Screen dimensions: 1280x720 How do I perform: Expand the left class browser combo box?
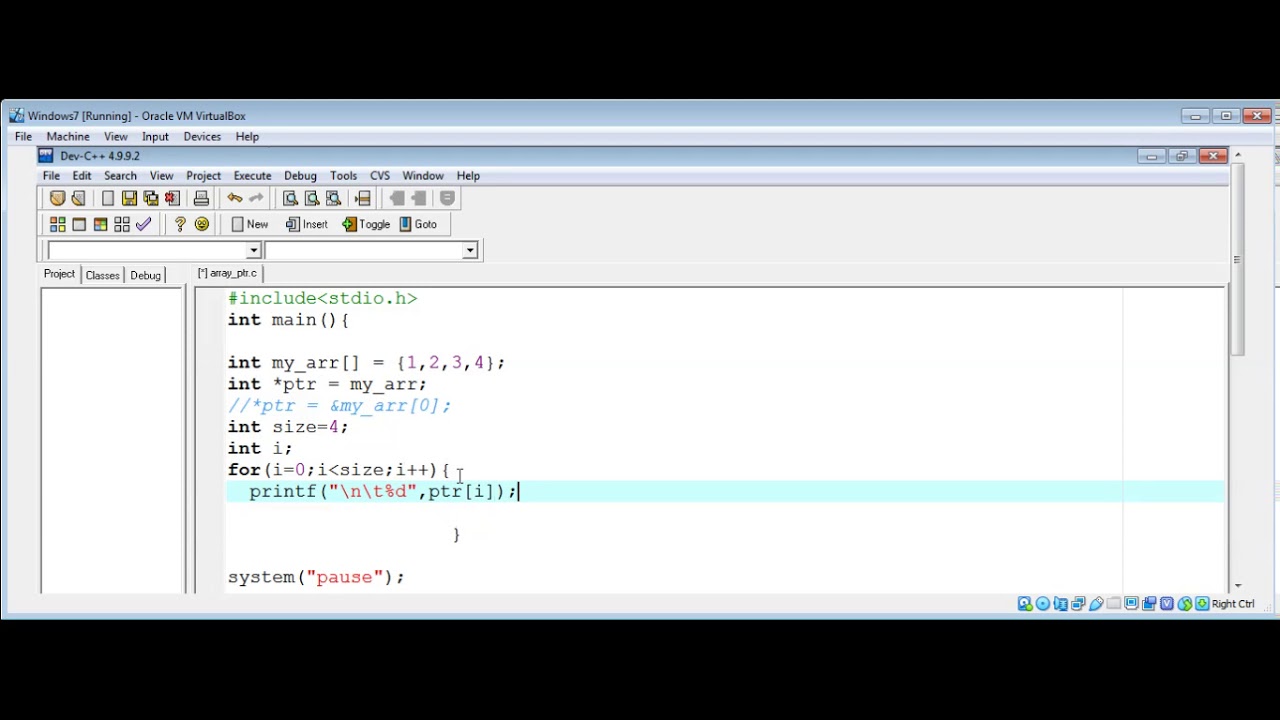(254, 250)
